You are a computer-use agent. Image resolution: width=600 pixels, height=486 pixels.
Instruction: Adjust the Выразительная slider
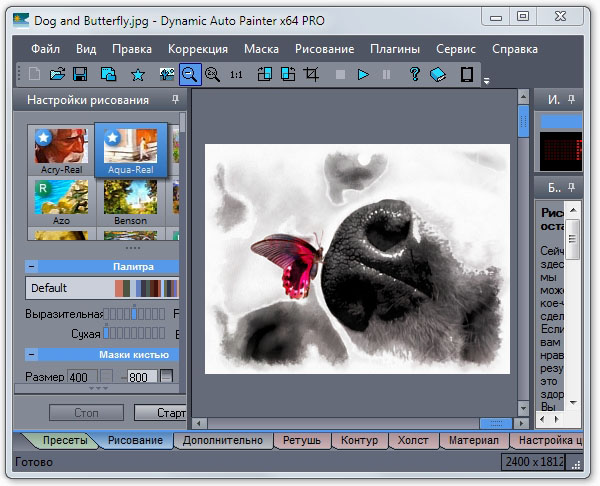point(136,314)
